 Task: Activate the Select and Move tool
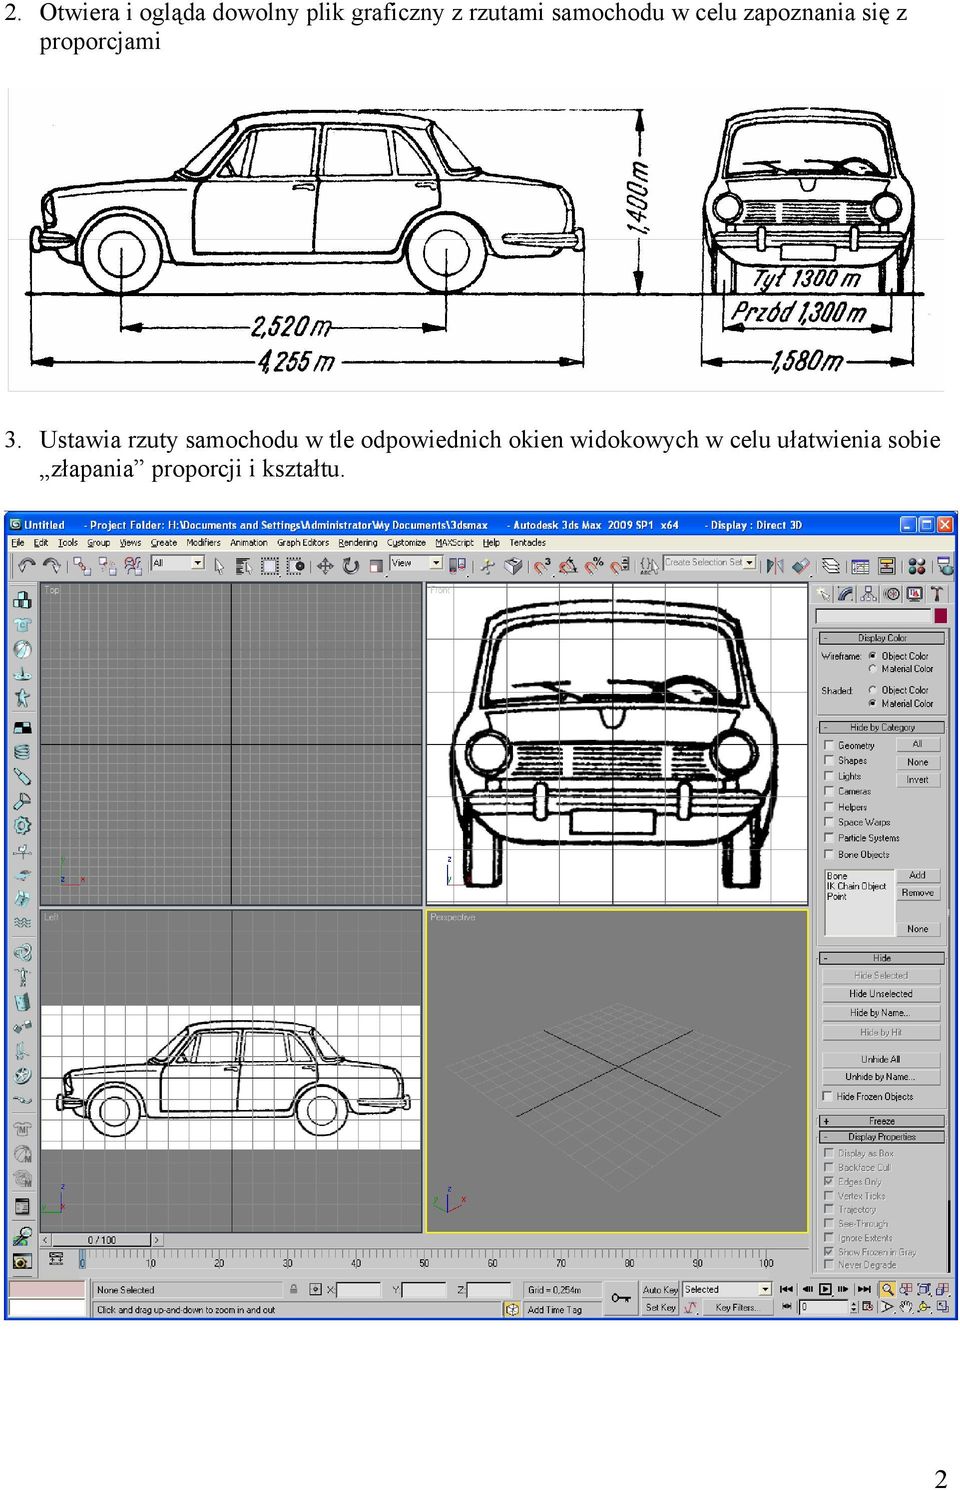pyautogui.click(x=325, y=566)
